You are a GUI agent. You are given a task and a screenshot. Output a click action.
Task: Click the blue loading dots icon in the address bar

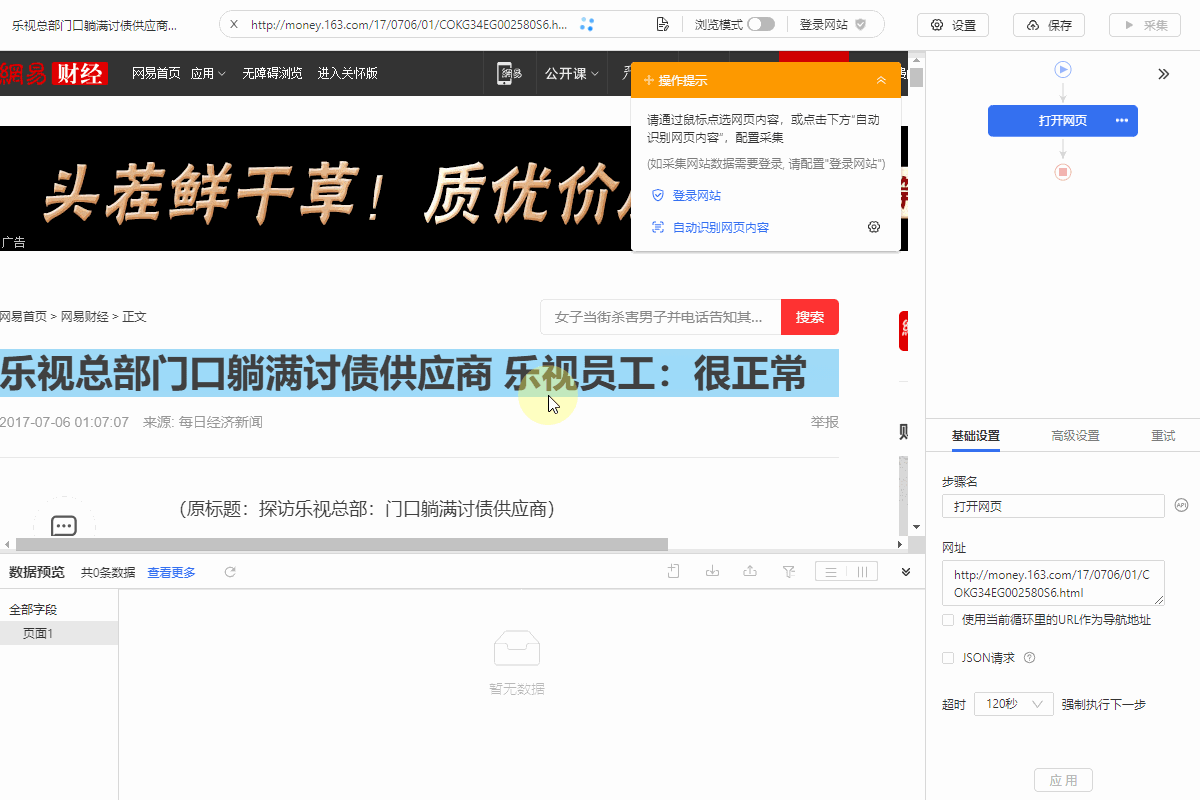click(587, 25)
